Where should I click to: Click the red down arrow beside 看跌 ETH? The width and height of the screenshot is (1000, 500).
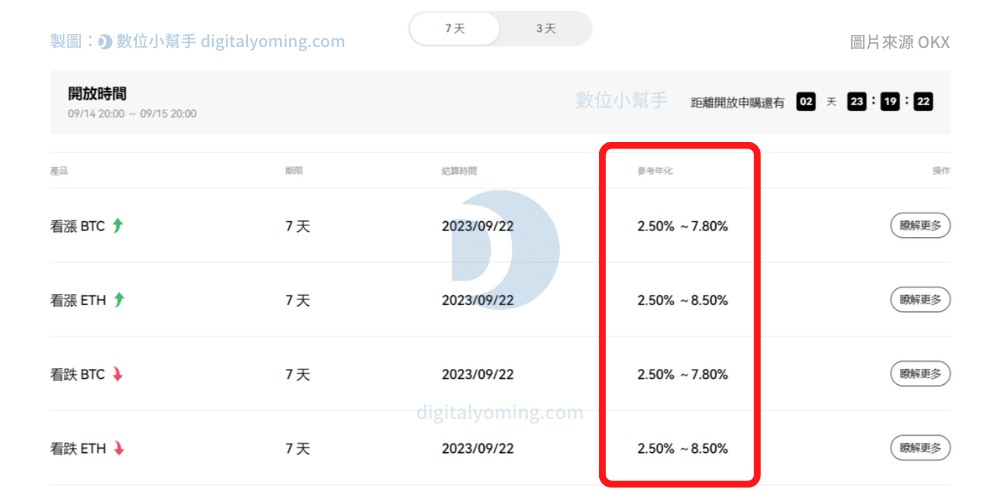(118, 448)
